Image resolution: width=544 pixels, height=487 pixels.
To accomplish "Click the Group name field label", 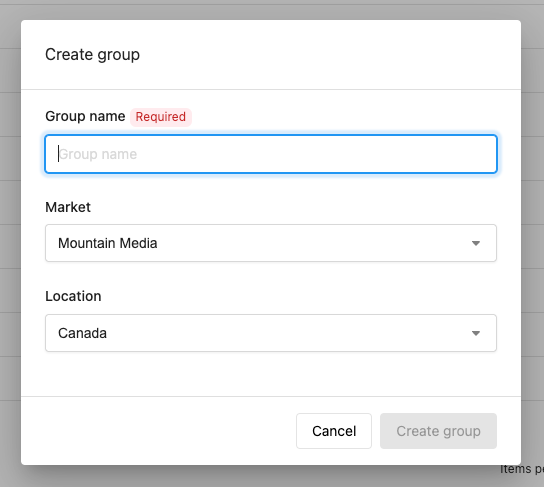I will [85, 116].
